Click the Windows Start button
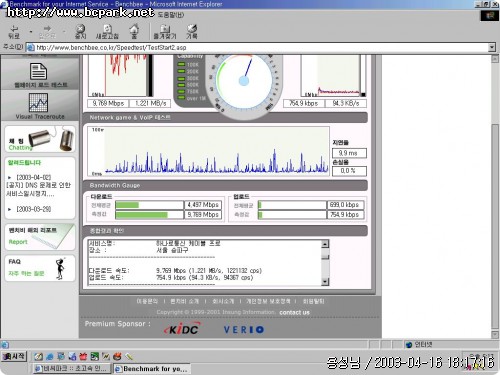This screenshot has width=500, height=375. (x=13, y=356)
